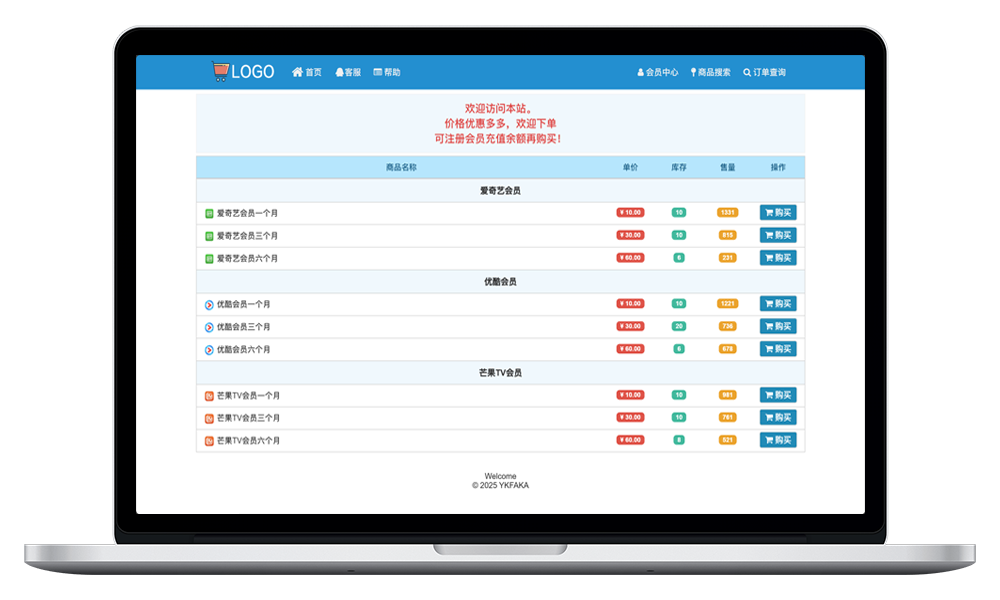Open the 客服 customer service menu
Screen dimensions: 1000x600
coord(348,72)
